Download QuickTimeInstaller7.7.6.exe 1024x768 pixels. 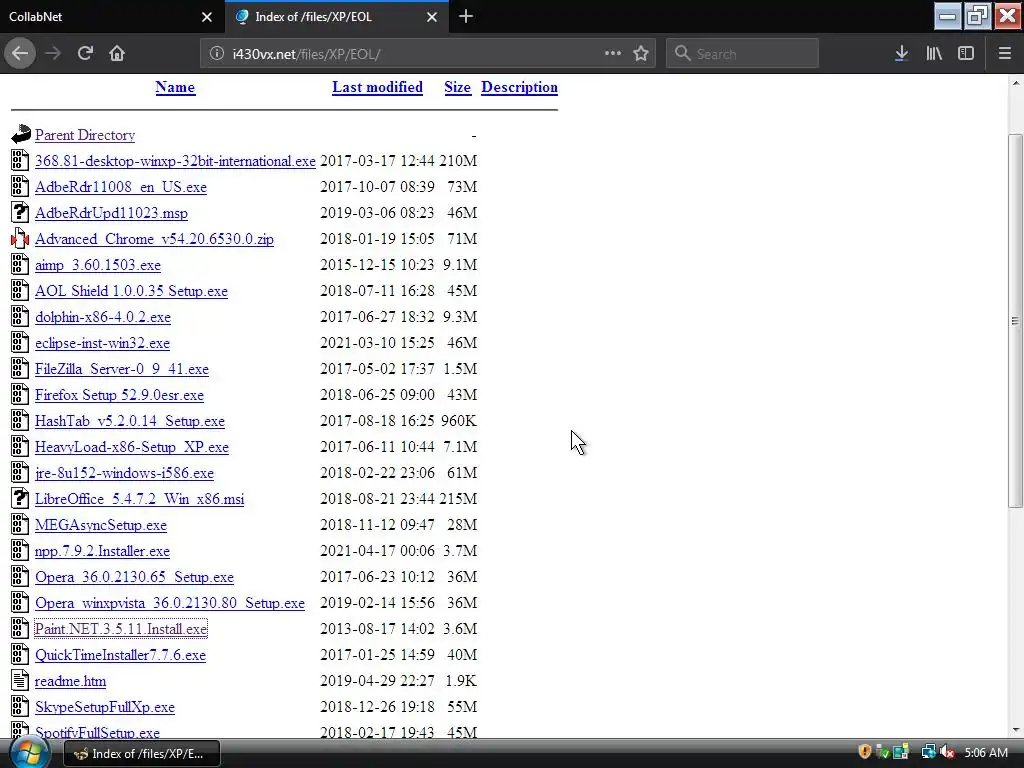(120, 655)
